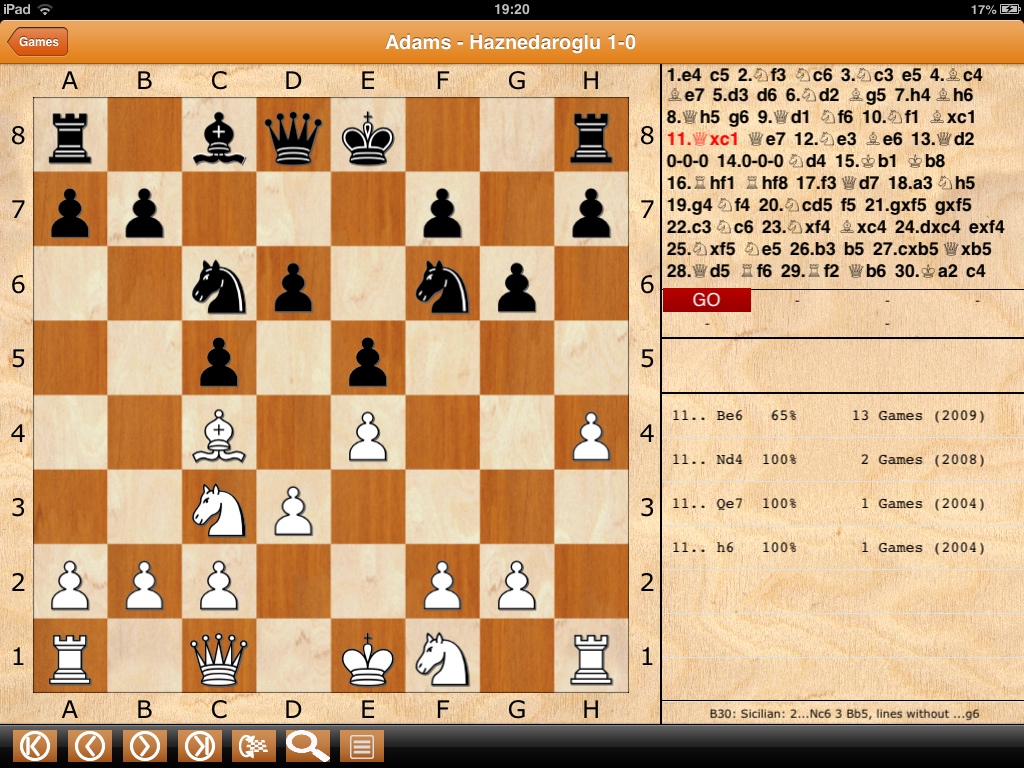Open the list menu icon

tap(362, 746)
